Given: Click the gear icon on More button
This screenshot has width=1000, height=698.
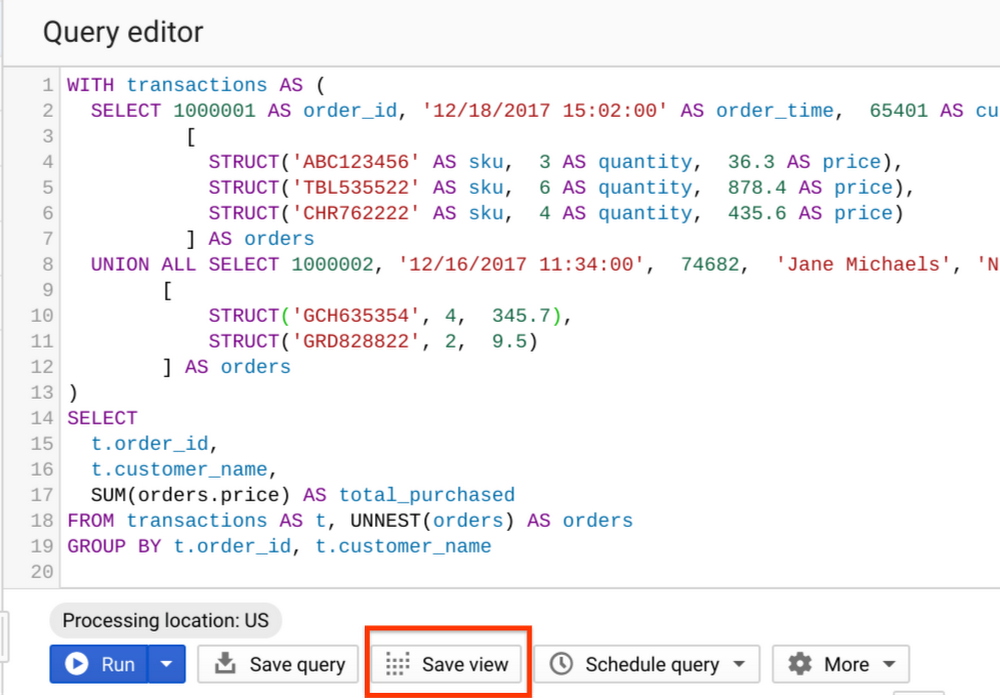Looking at the screenshot, I should 800,663.
